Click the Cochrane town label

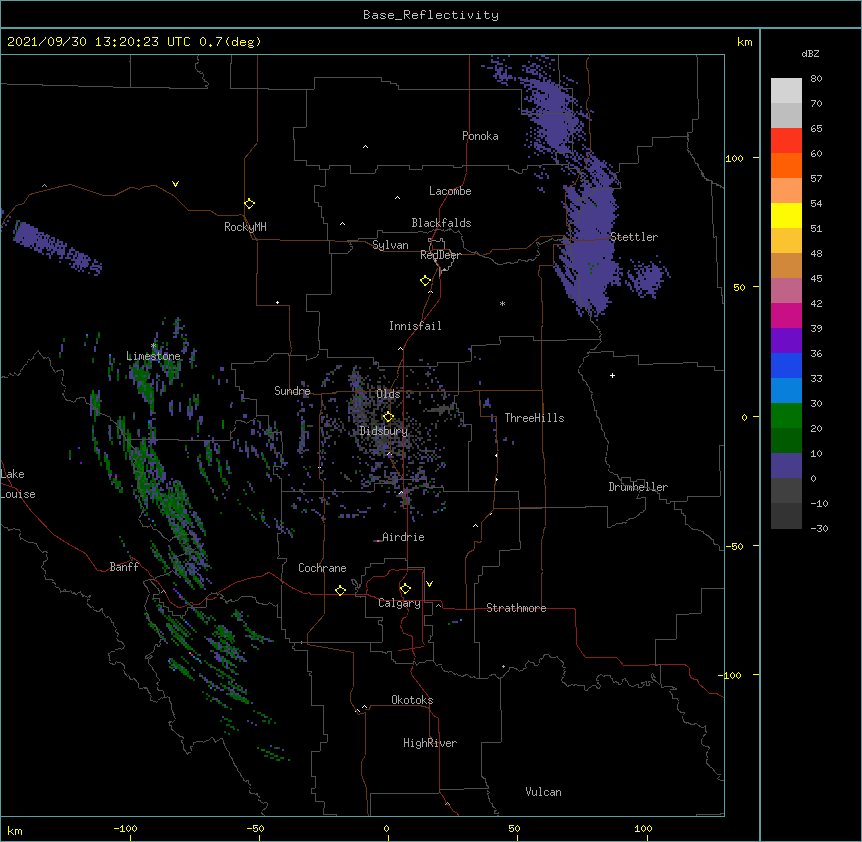click(x=322, y=568)
